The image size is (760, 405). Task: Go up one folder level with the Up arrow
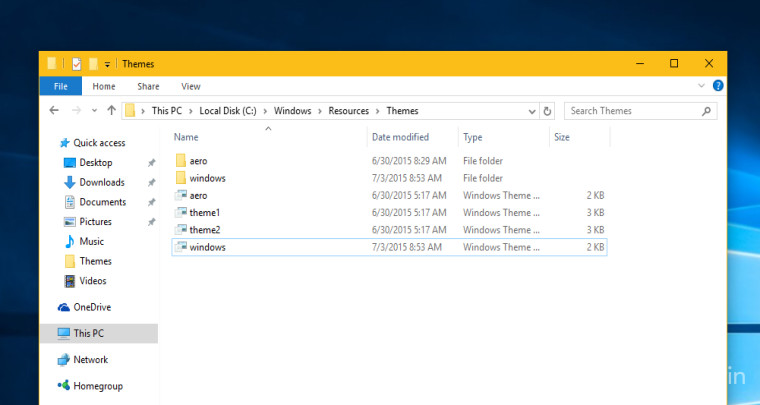click(x=111, y=110)
